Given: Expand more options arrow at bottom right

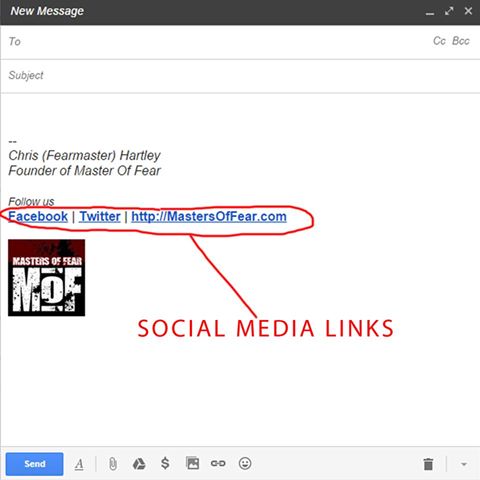Looking at the screenshot, I should click(x=464, y=464).
